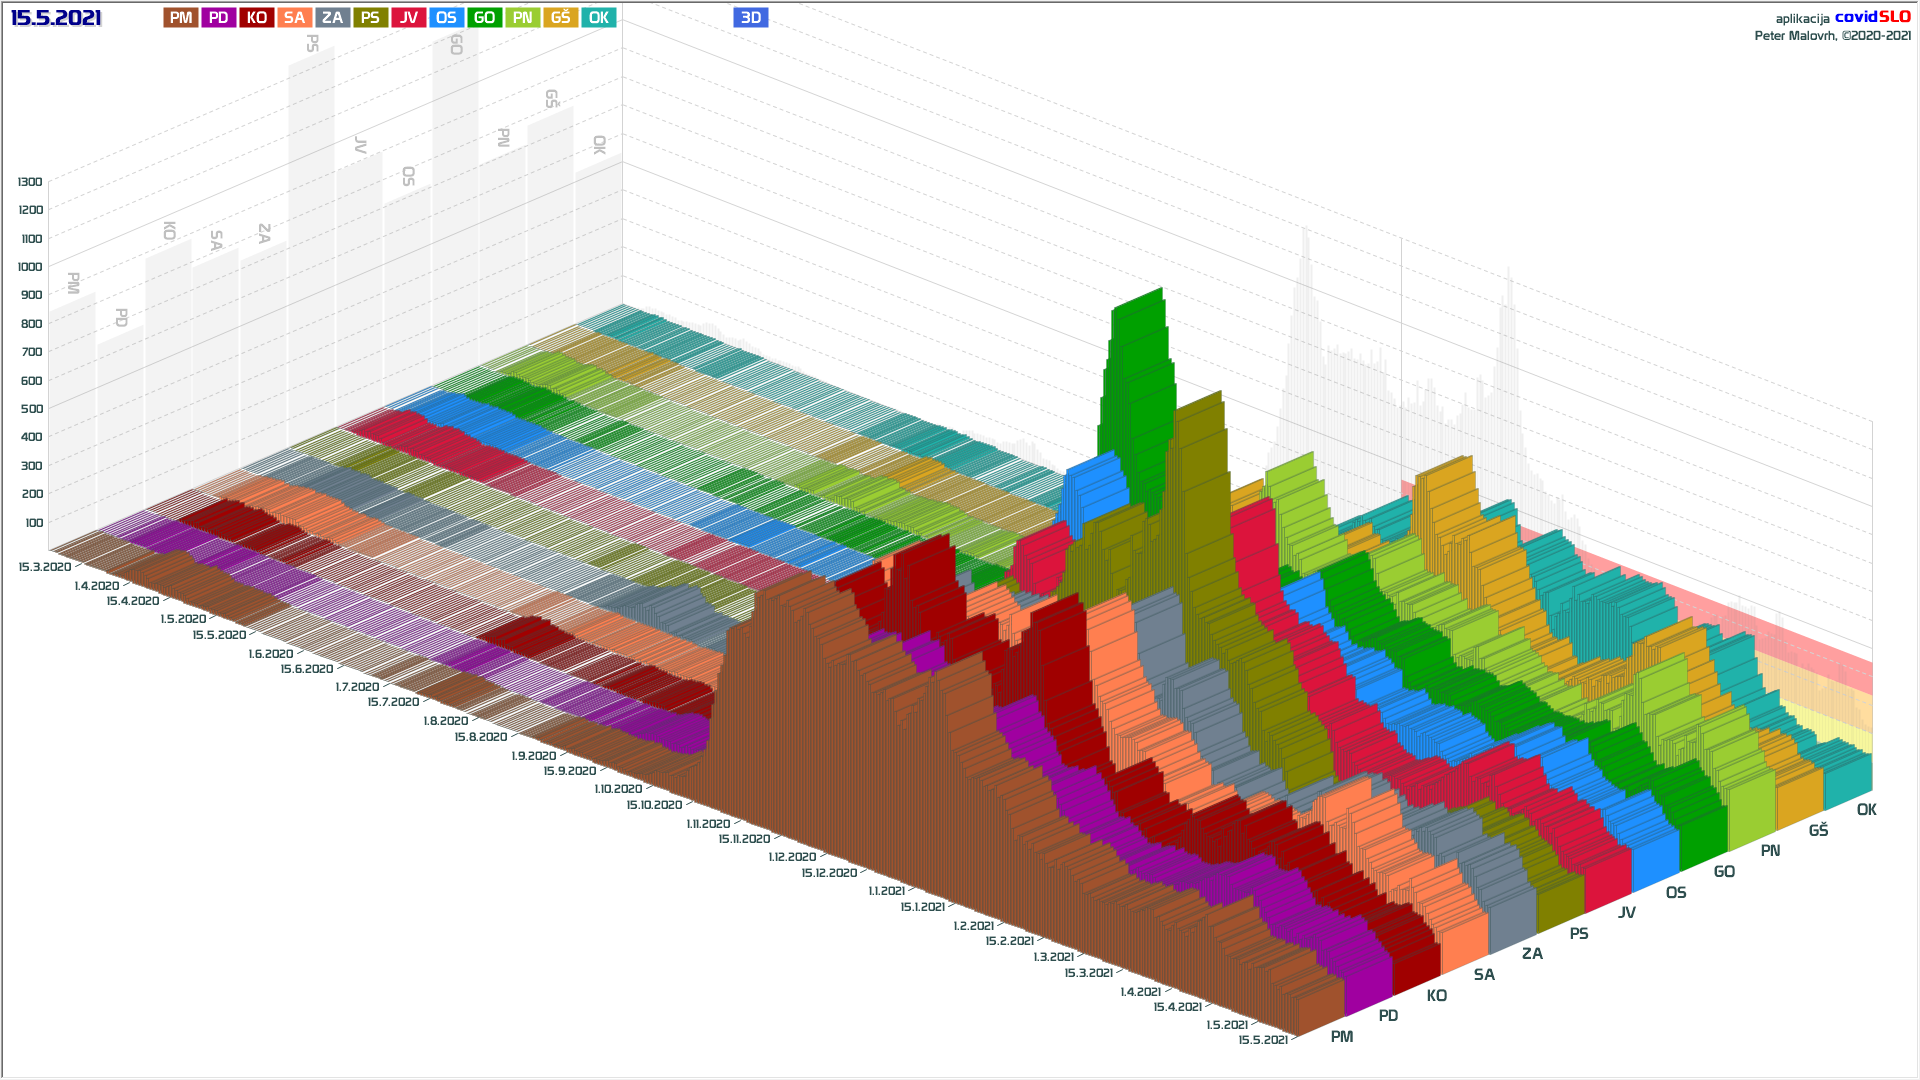1920x1080 pixels.
Task: Toggle the OK teal legend button
Action: [598, 17]
